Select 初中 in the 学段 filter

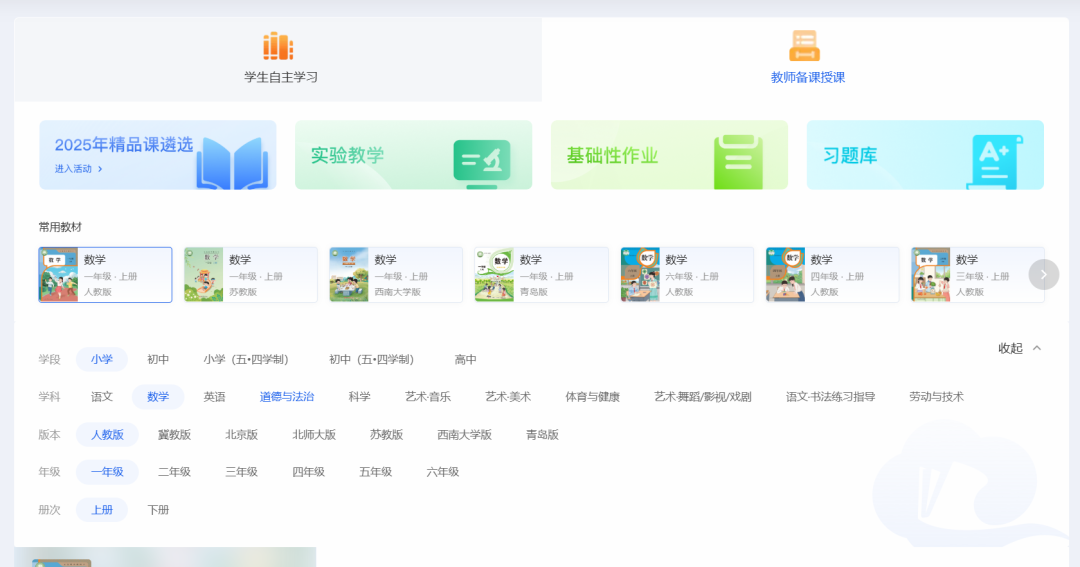[158, 360]
